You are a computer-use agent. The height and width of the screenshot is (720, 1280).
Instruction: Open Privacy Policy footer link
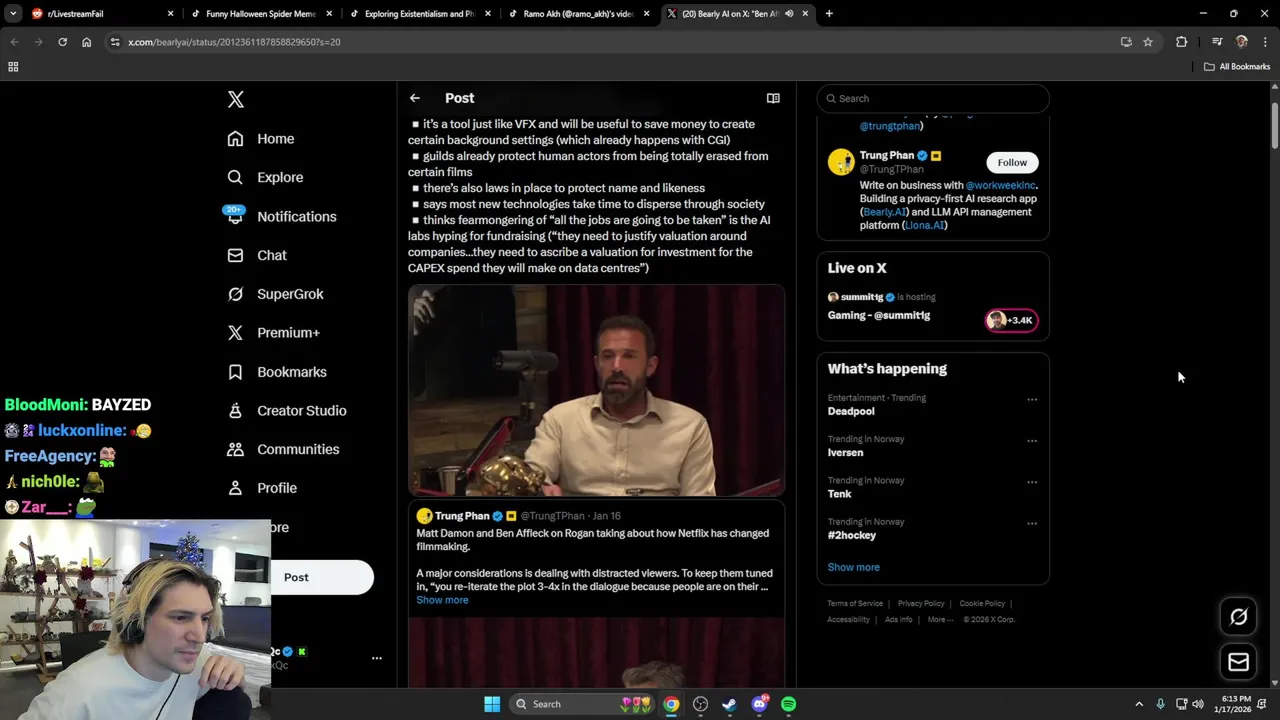pyautogui.click(x=921, y=604)
